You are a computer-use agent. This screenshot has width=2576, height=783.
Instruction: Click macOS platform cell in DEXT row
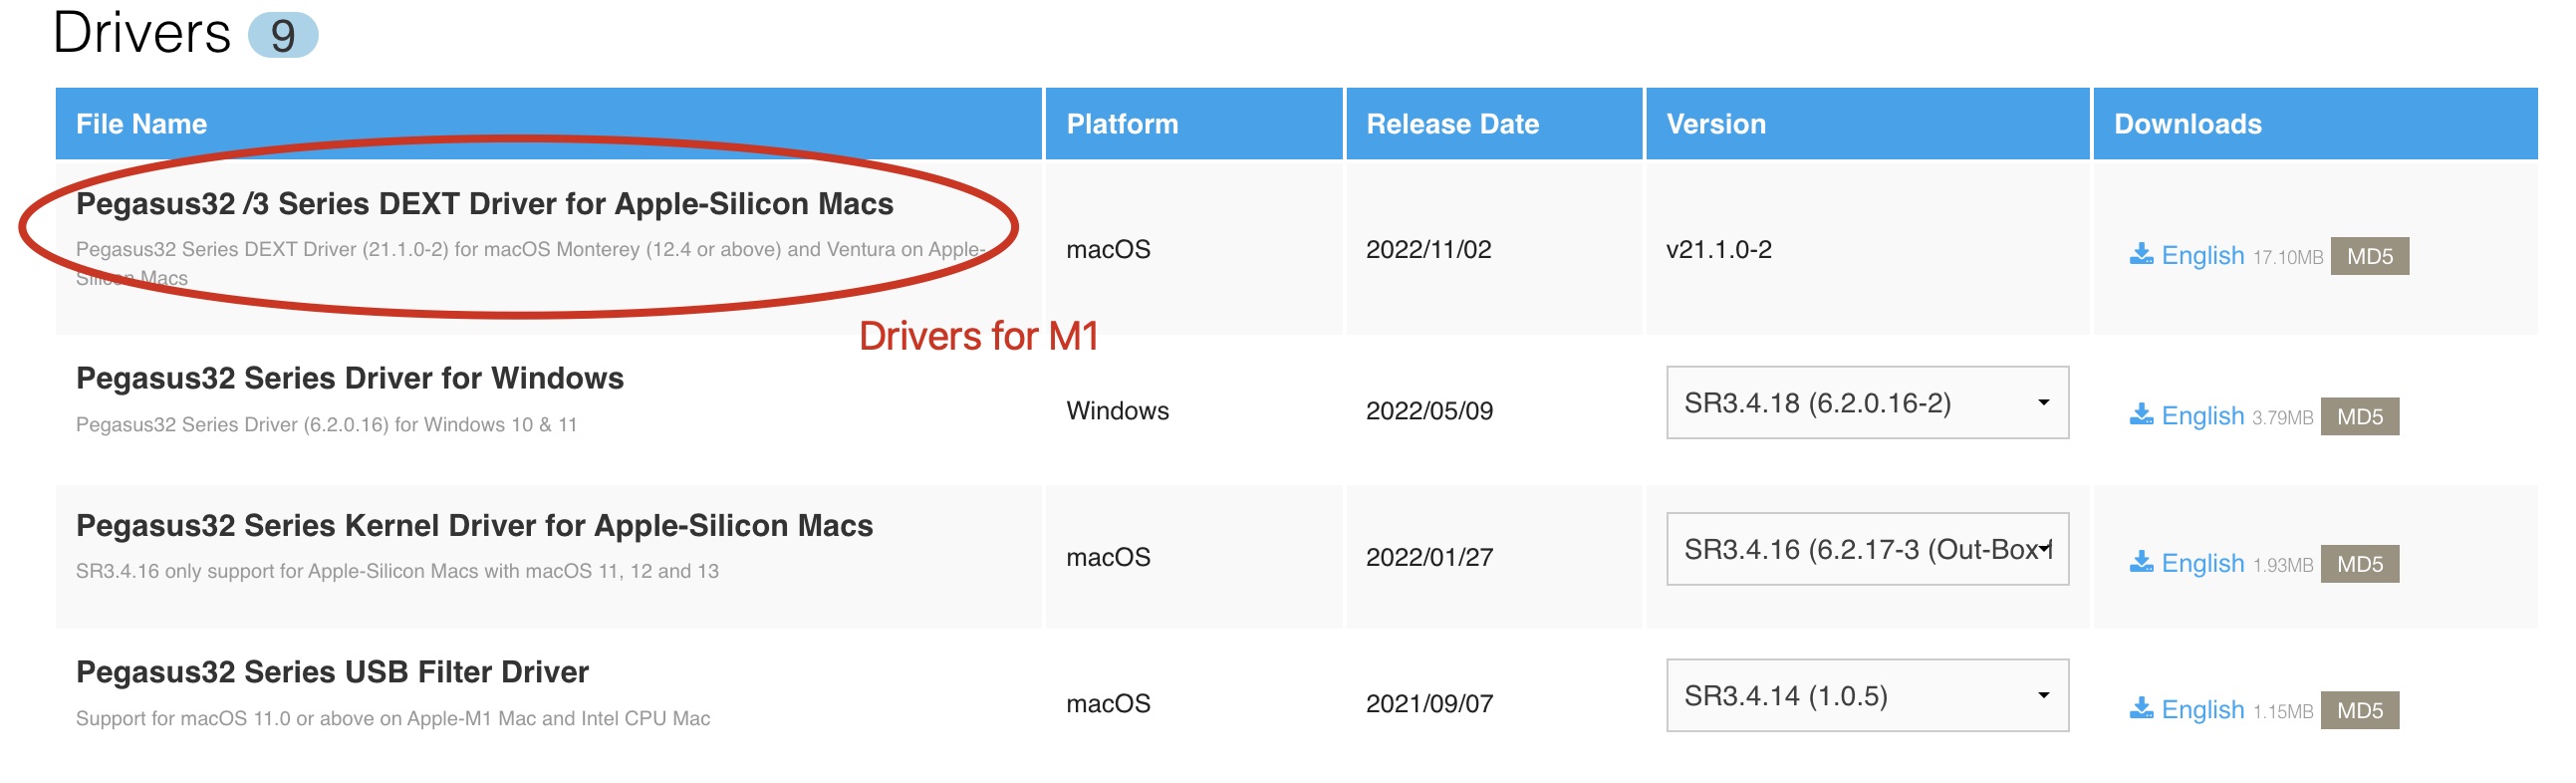pos(1108,249)
